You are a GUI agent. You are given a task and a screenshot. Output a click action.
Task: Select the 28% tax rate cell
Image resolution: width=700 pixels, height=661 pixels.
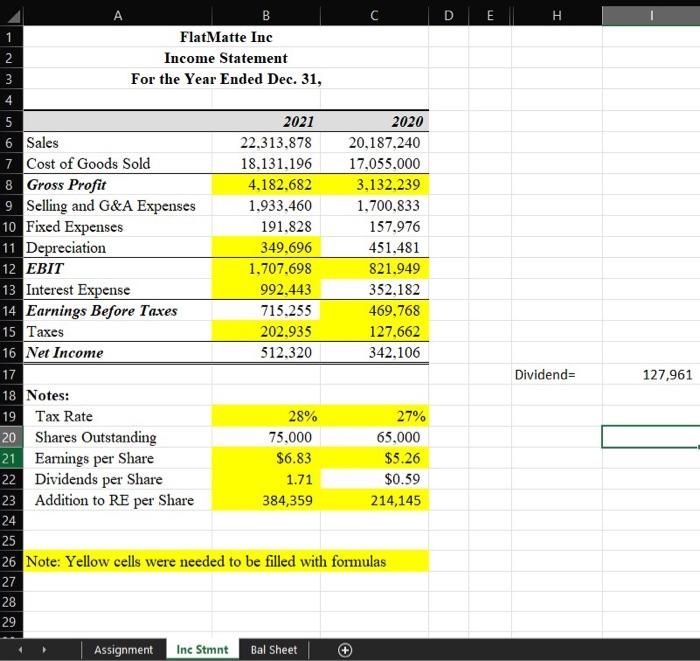[x=266, y=416]
